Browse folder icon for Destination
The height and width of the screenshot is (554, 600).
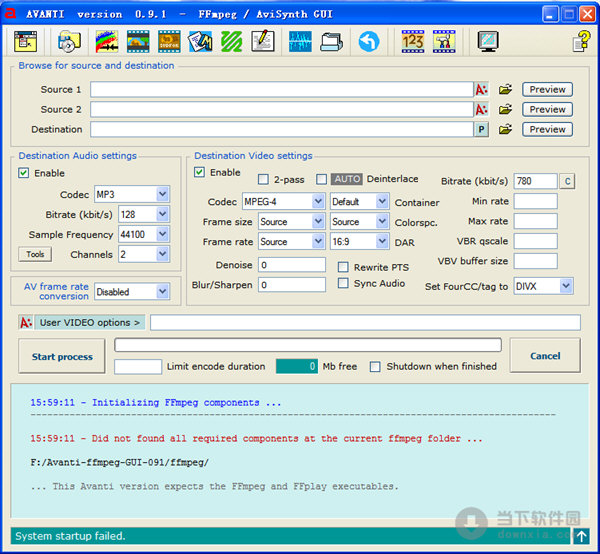505,129
